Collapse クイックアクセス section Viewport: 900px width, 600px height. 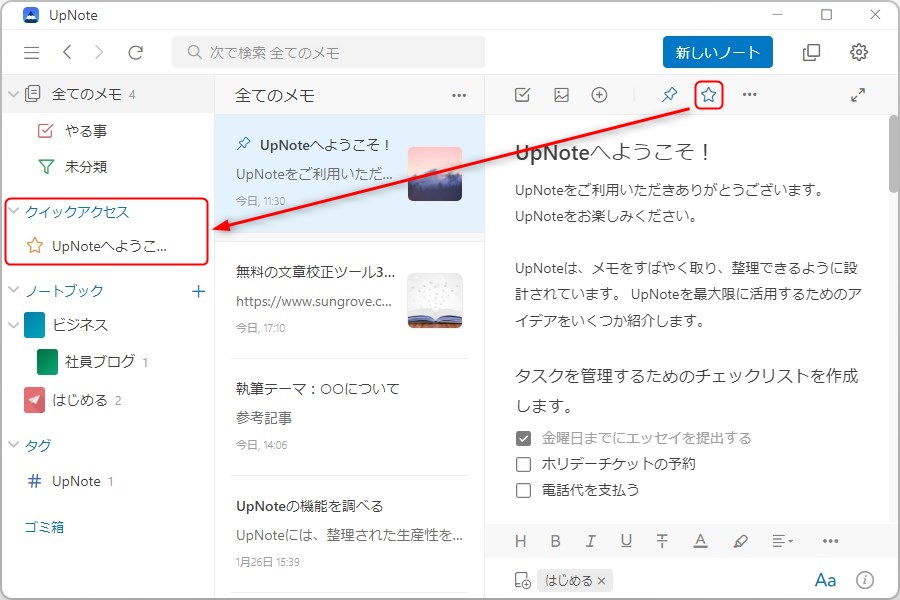point(14,211)
